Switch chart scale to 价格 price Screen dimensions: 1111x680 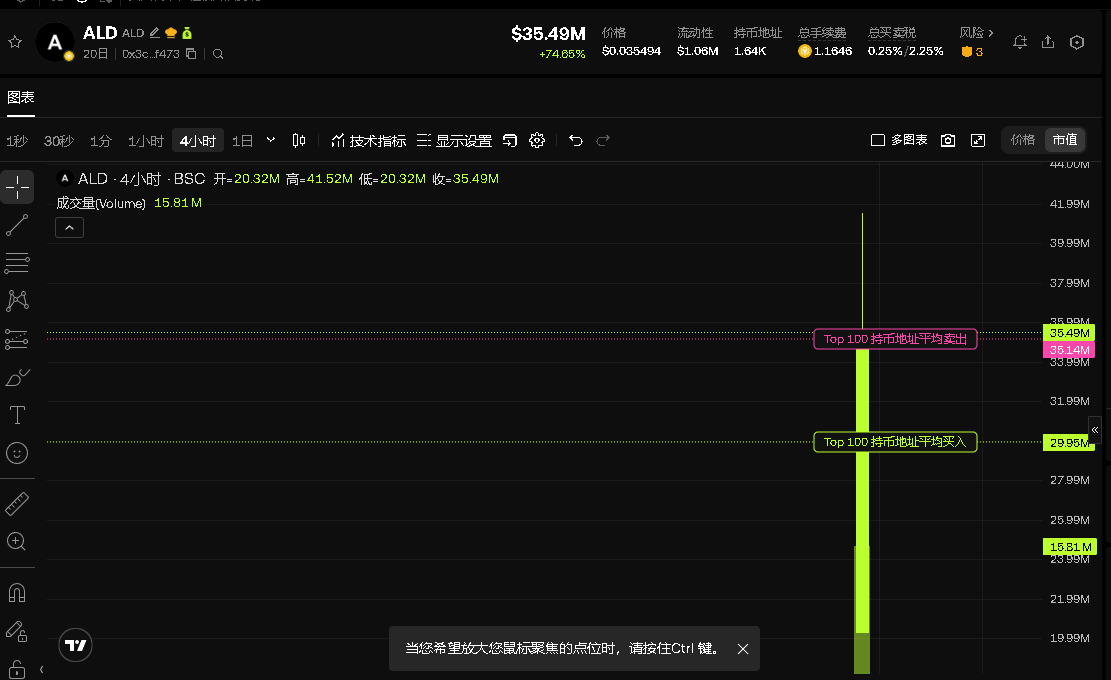click(x=1022, y=140)
